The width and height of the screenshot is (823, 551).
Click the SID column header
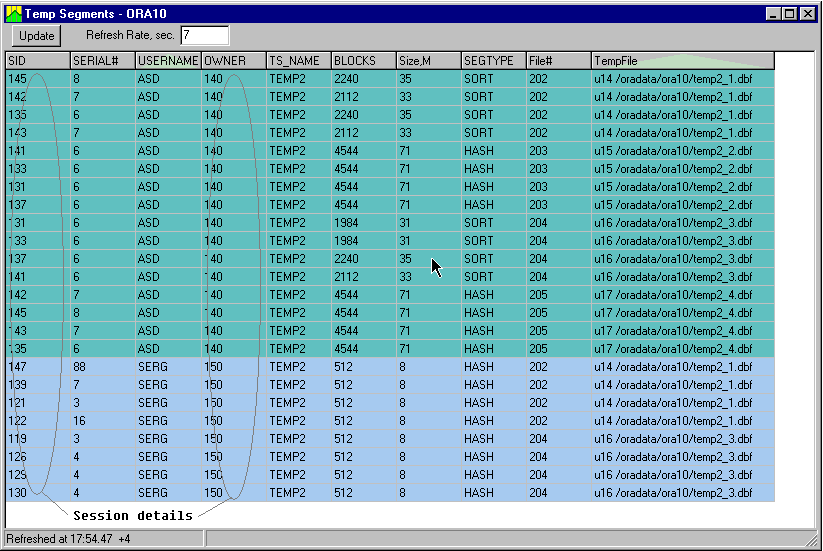[38, 61]
